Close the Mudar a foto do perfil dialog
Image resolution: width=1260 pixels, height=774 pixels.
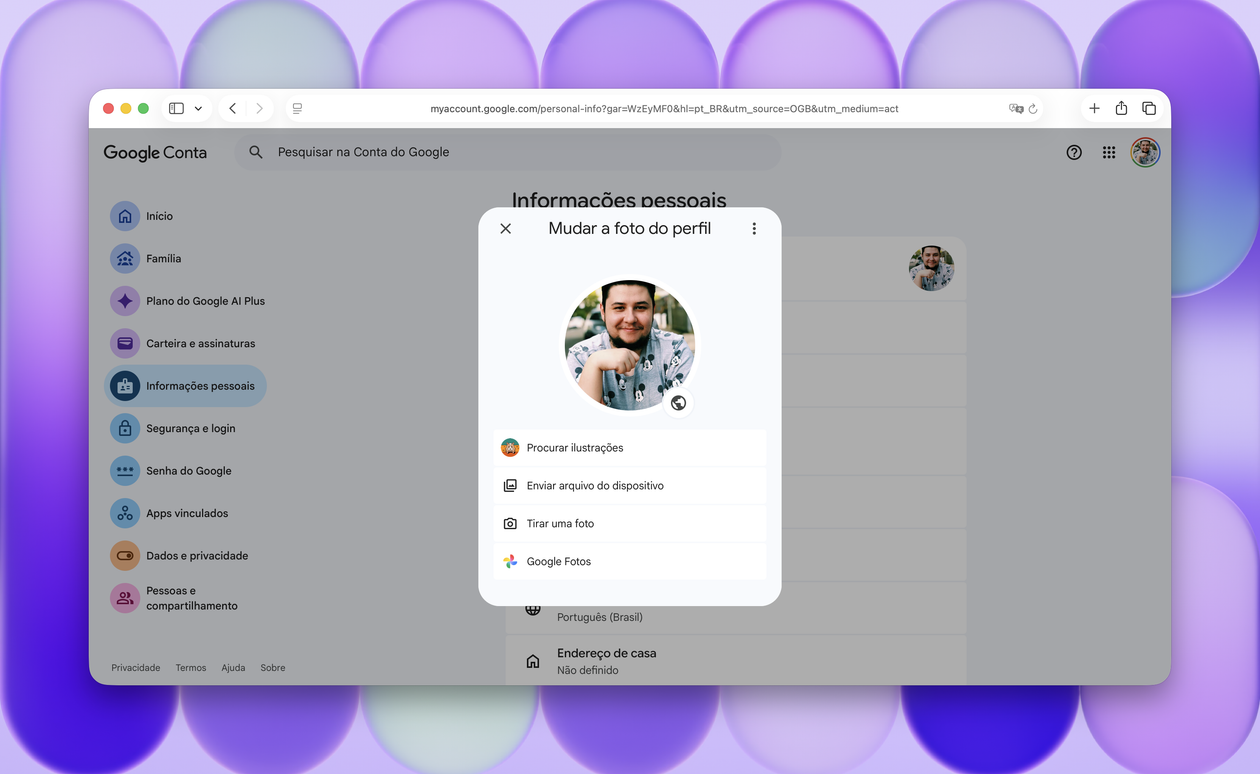[506, 229]
